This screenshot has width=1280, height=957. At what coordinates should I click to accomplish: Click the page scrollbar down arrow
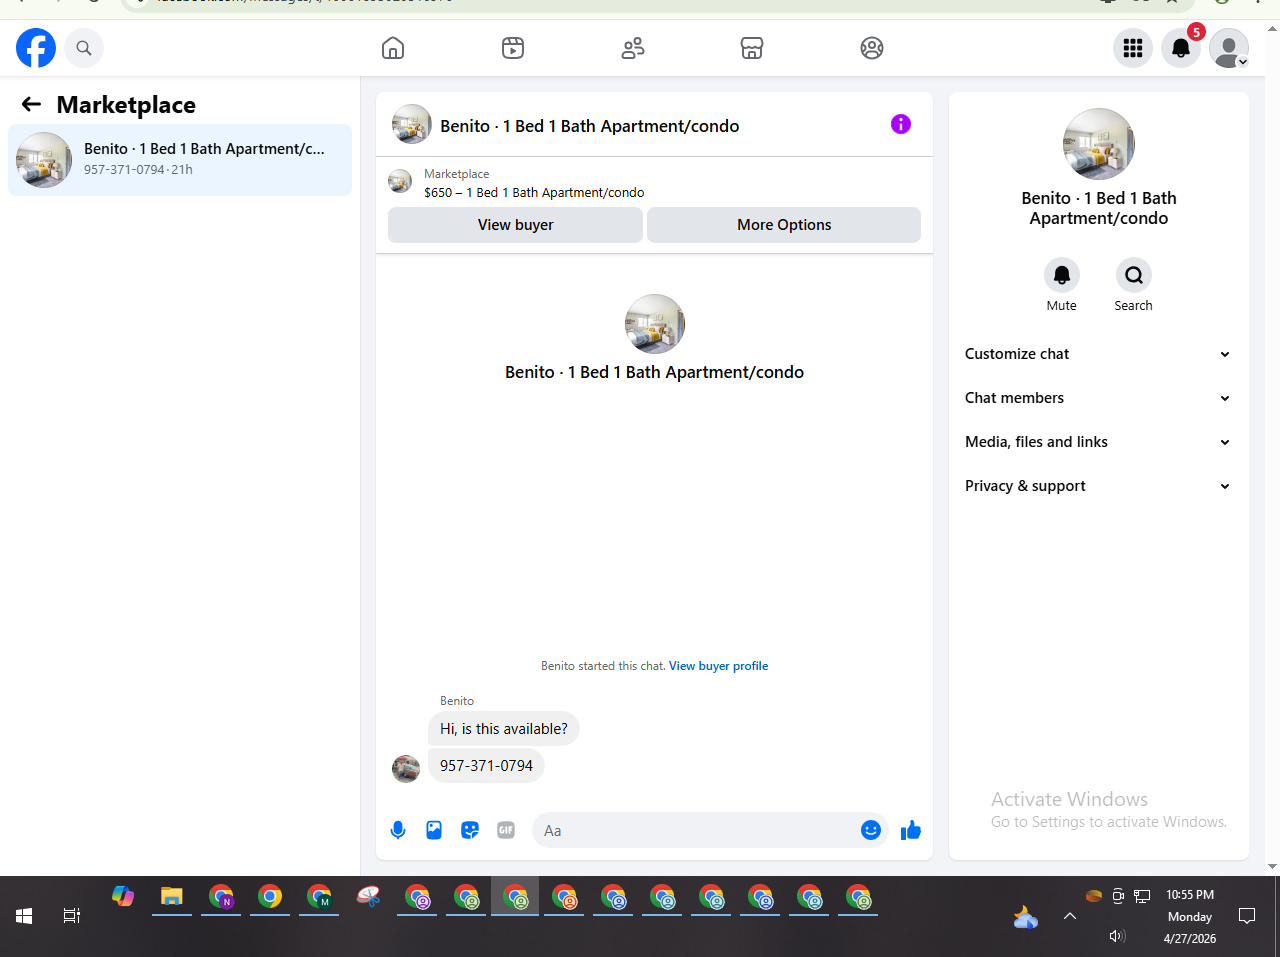click(x=1272, y=866)
